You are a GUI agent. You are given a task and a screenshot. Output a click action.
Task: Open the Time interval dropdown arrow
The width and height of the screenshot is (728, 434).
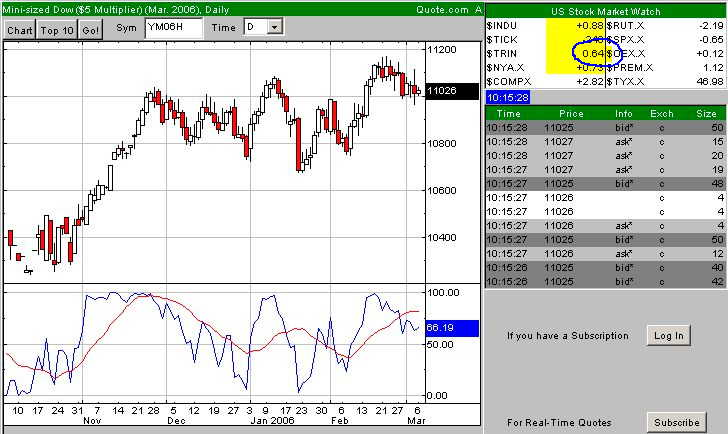274,27
